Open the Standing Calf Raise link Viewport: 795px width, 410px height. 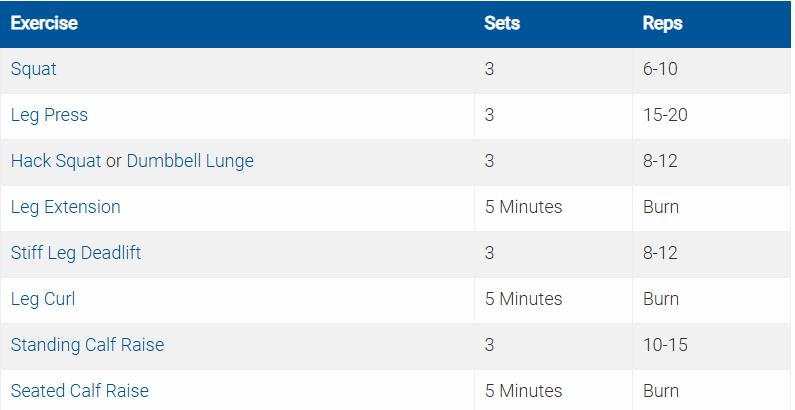point(87,345)
